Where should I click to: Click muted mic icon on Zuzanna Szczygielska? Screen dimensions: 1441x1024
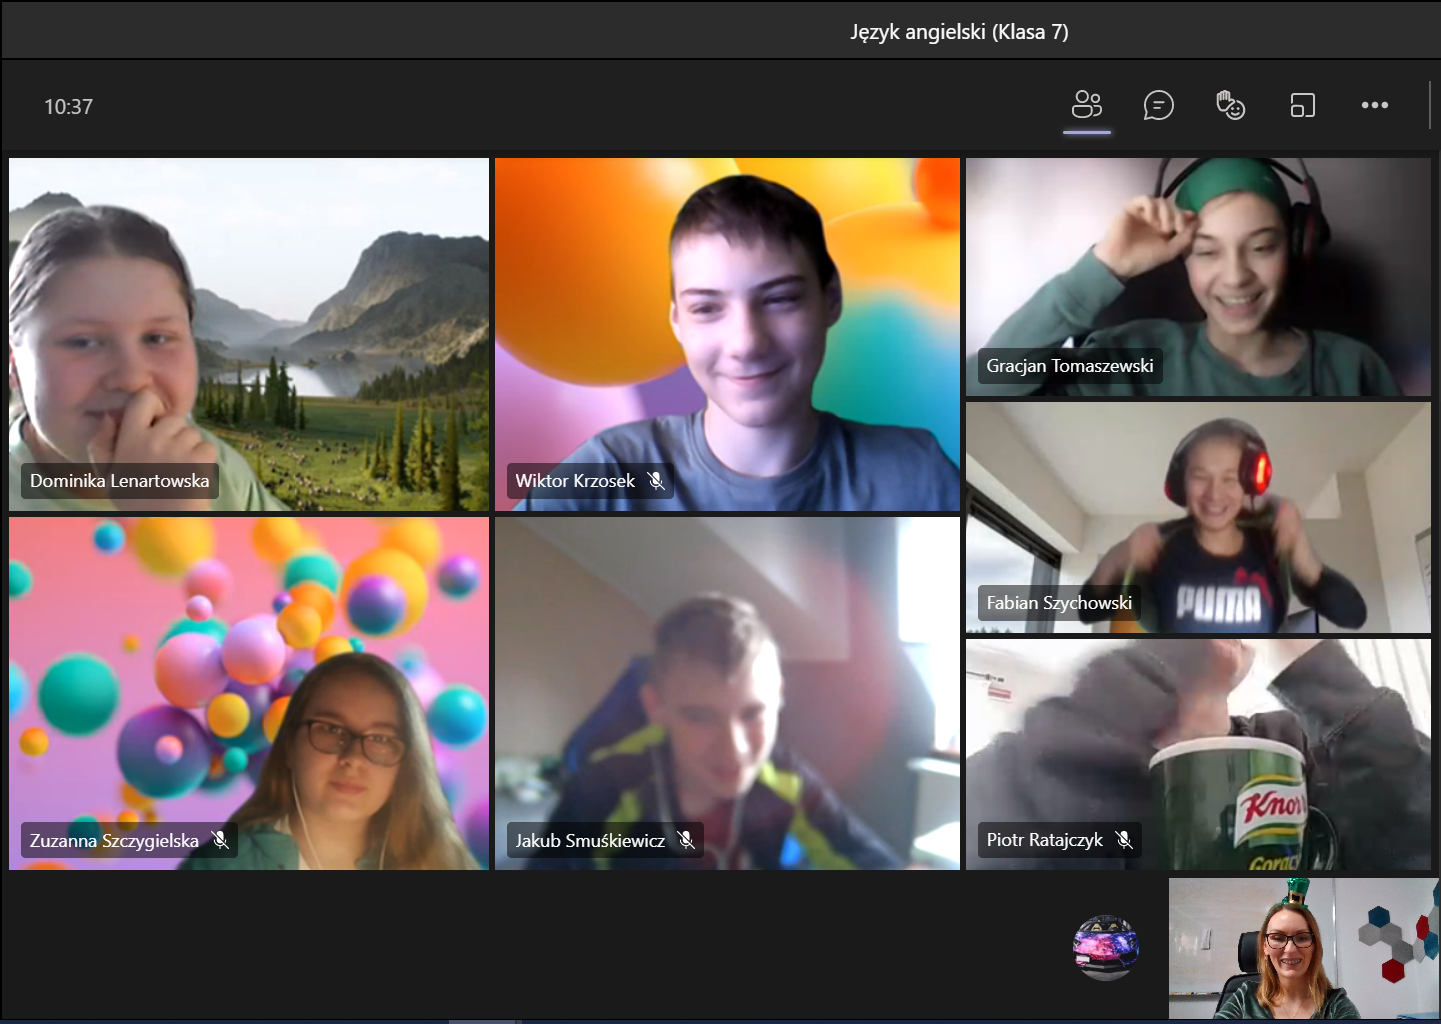[220, 840]
